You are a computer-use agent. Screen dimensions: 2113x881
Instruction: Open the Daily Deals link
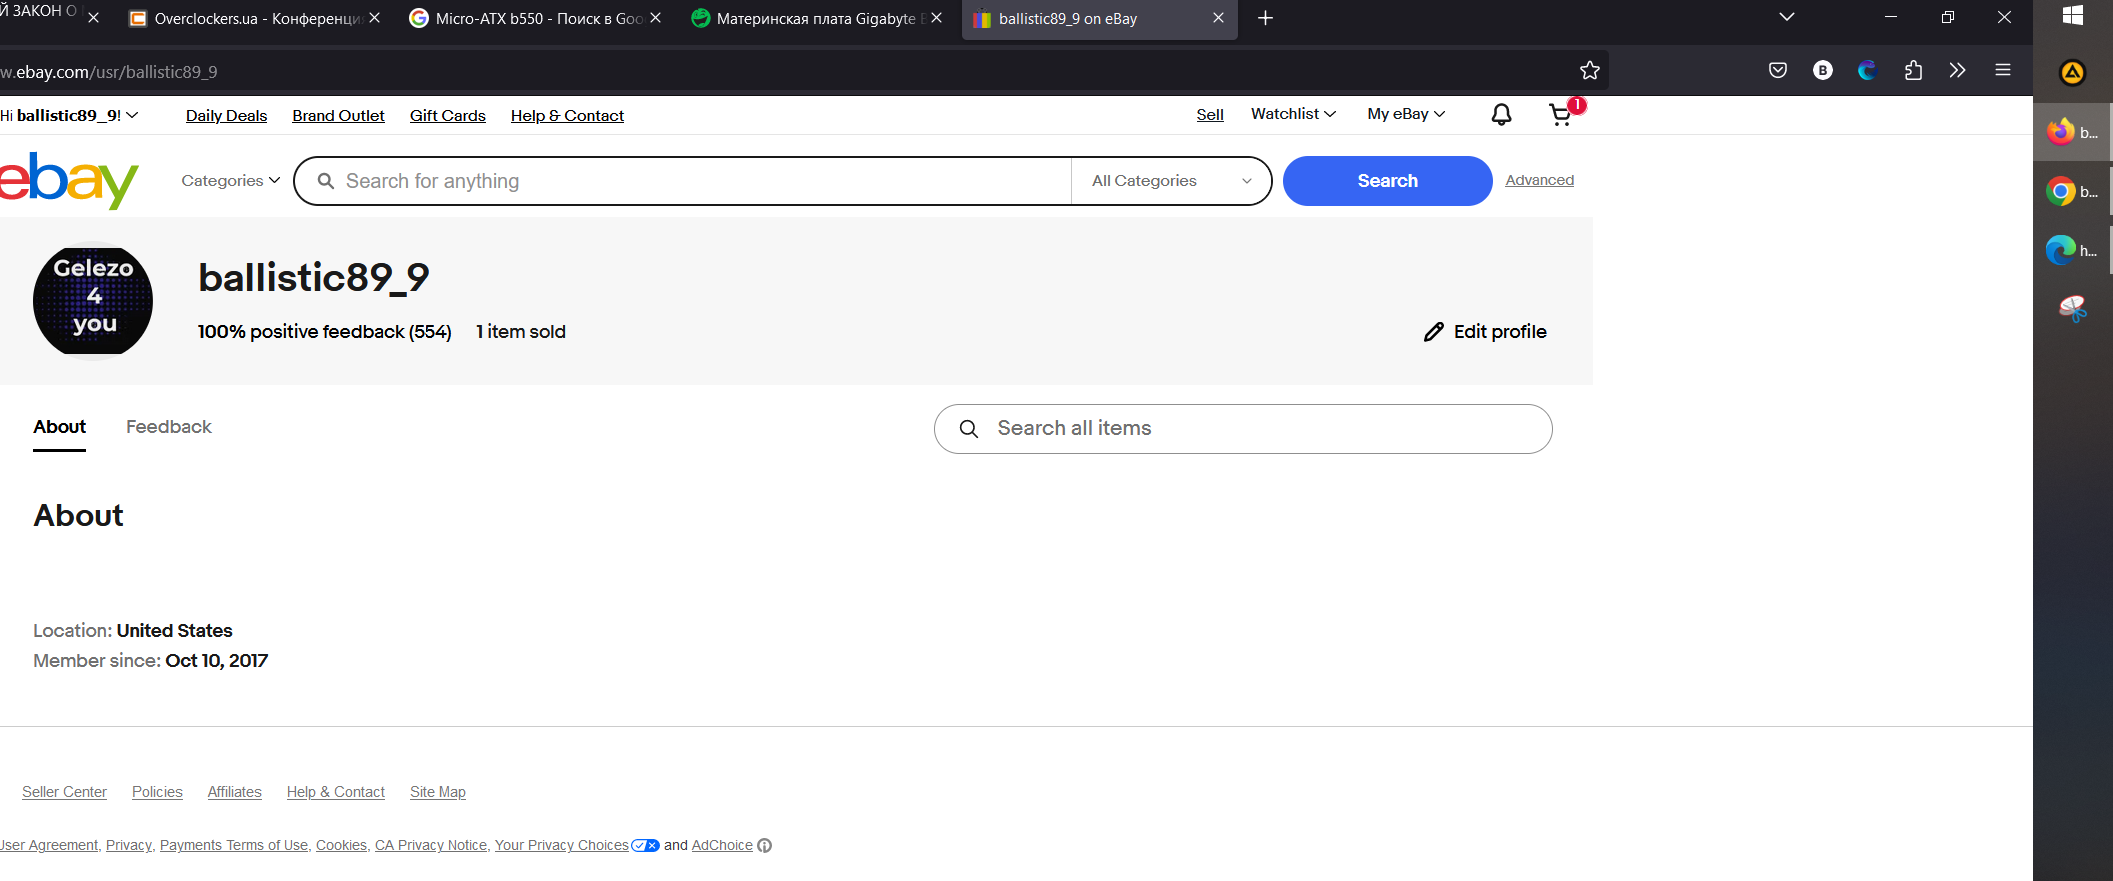coord(226,116)
